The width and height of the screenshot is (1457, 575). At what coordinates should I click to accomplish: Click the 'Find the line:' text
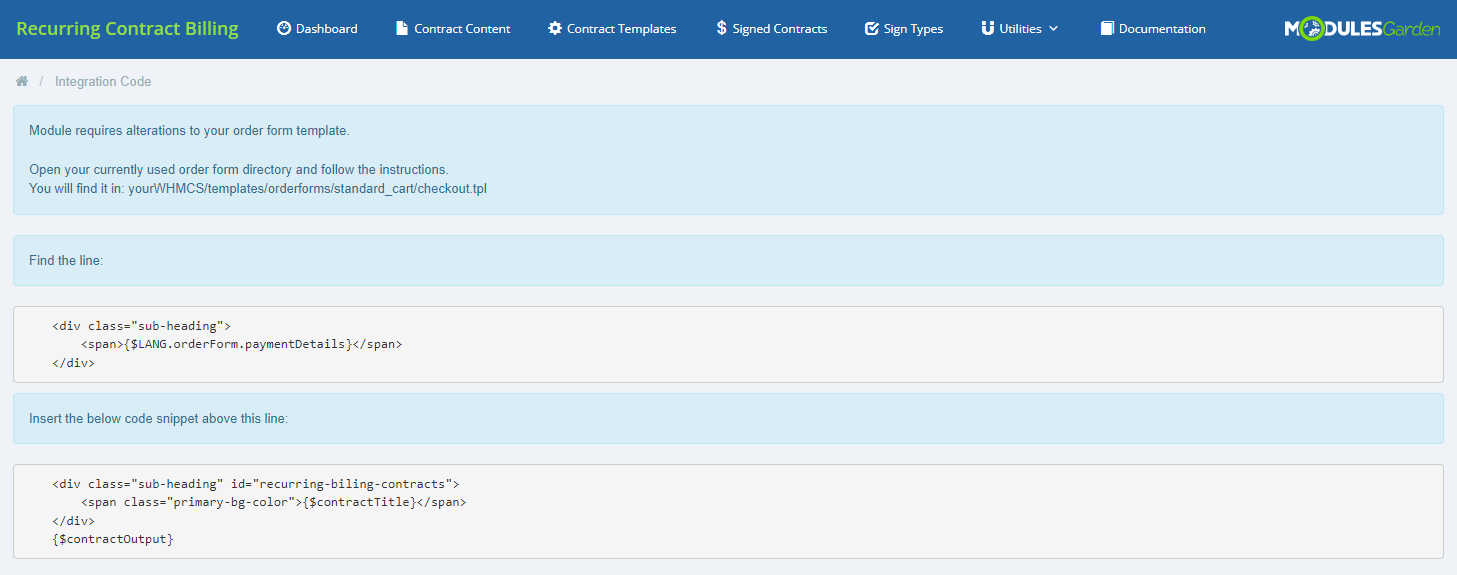(x=66, y=260)
